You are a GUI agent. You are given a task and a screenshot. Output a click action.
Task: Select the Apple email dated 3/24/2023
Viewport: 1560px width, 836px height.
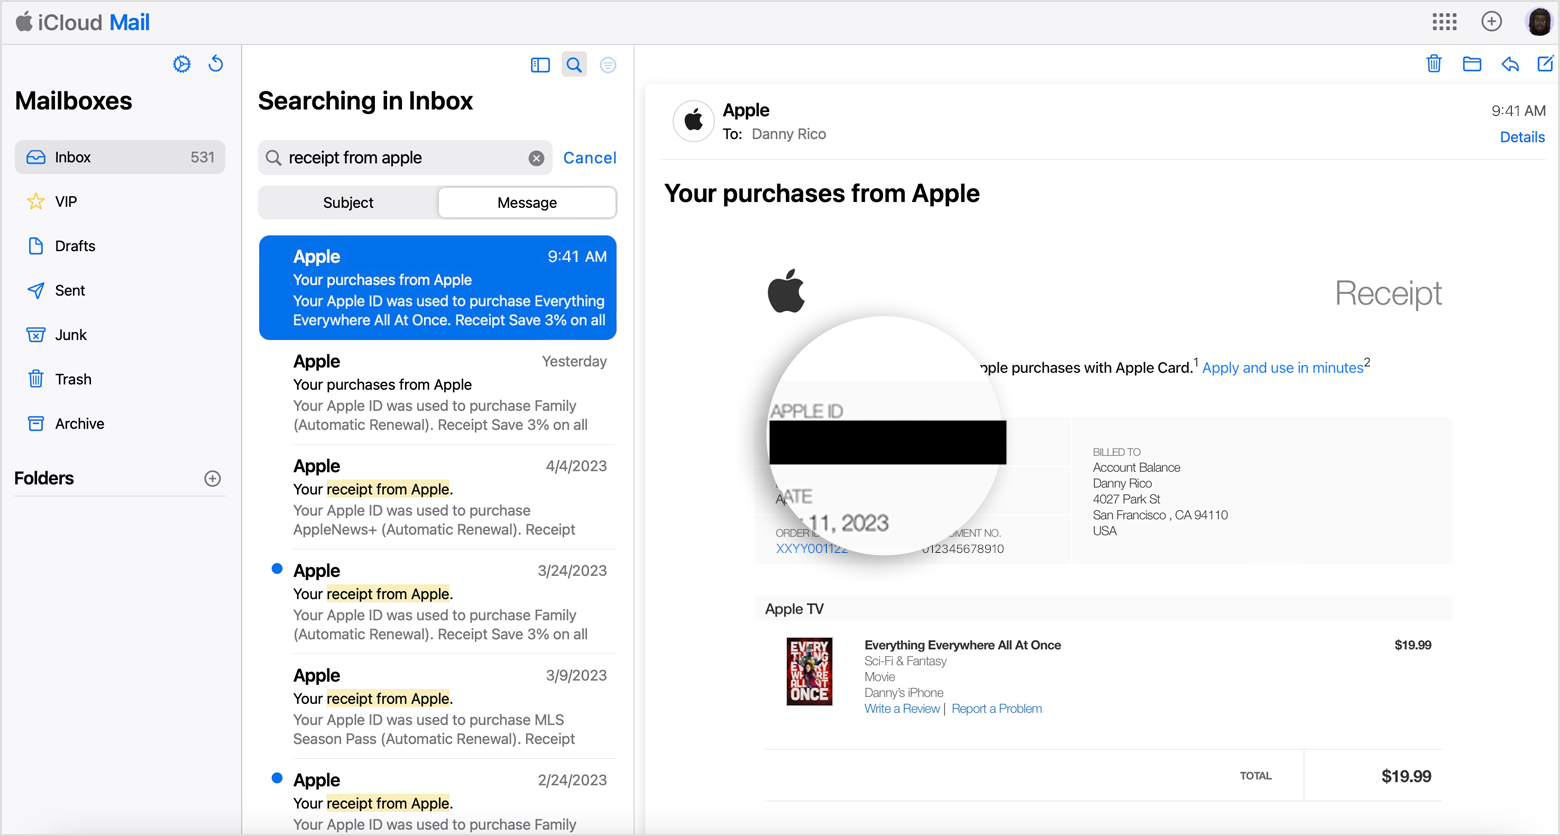438,602
